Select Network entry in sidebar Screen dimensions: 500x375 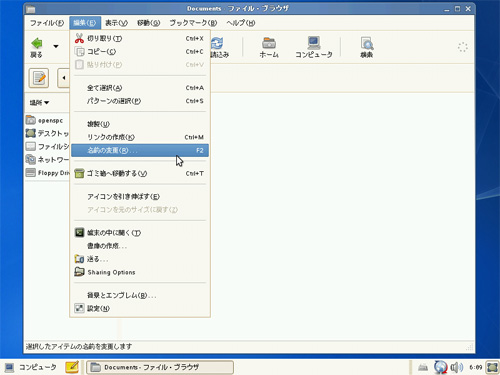tap(47, 160)
